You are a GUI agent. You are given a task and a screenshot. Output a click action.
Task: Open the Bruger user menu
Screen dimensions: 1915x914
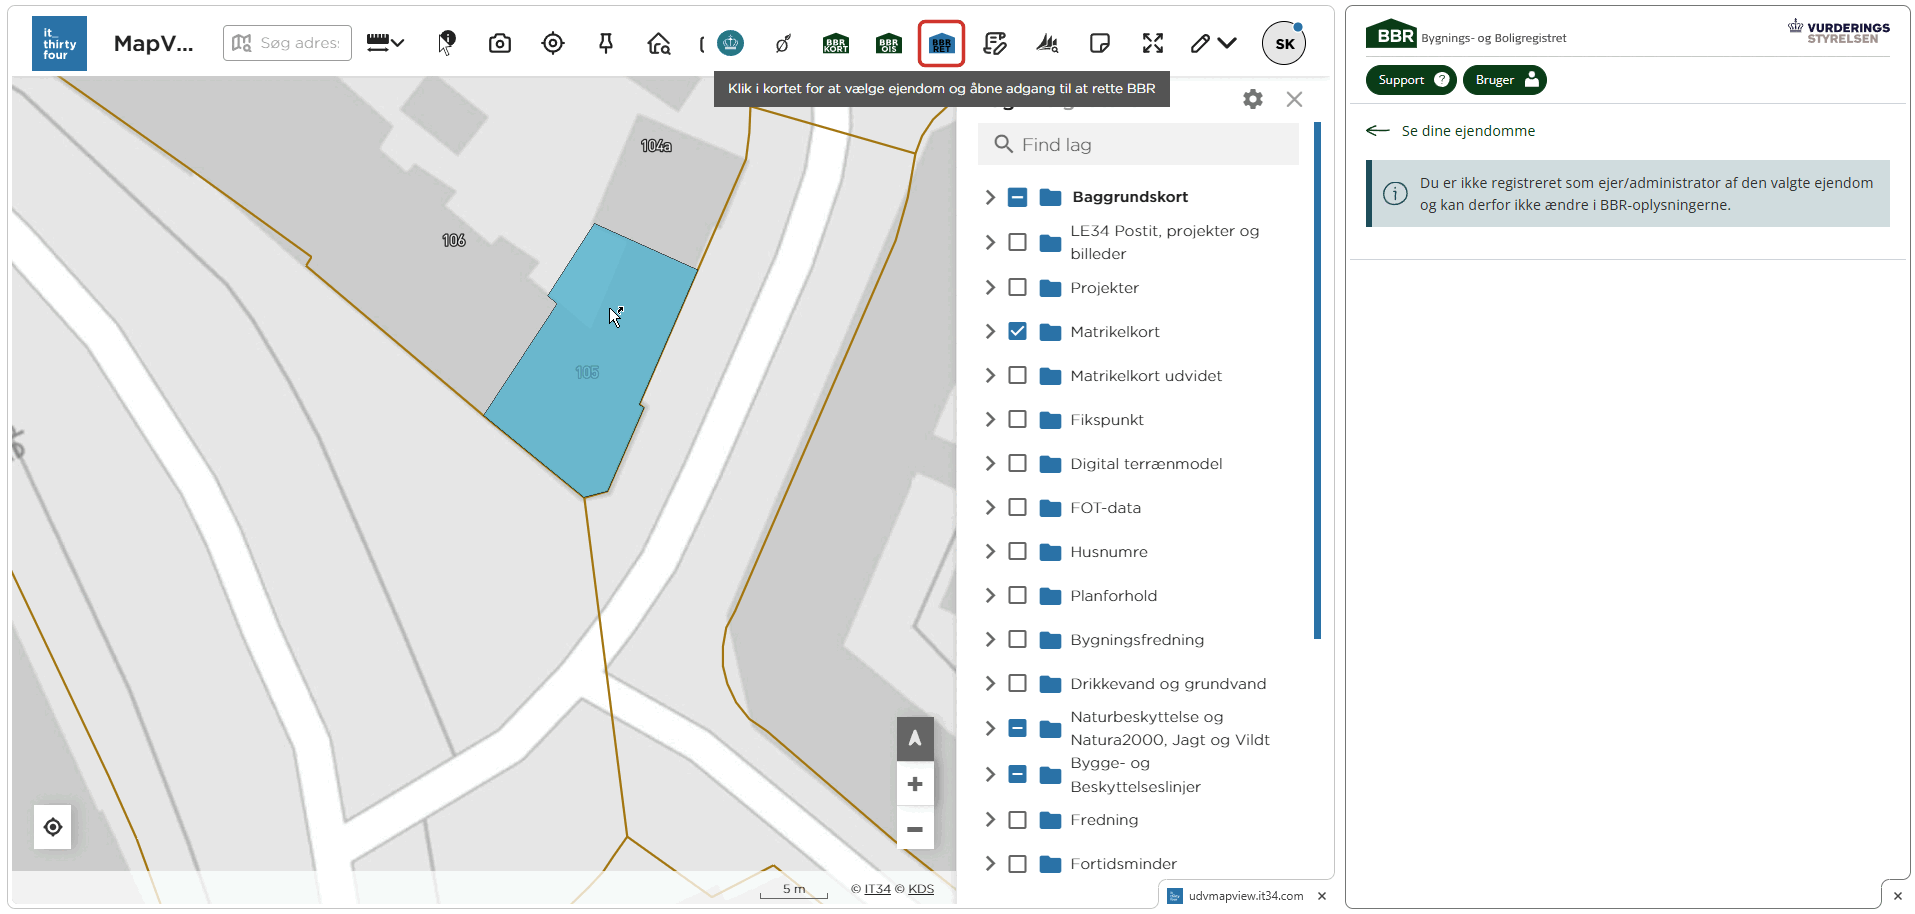coord(1505,80)
